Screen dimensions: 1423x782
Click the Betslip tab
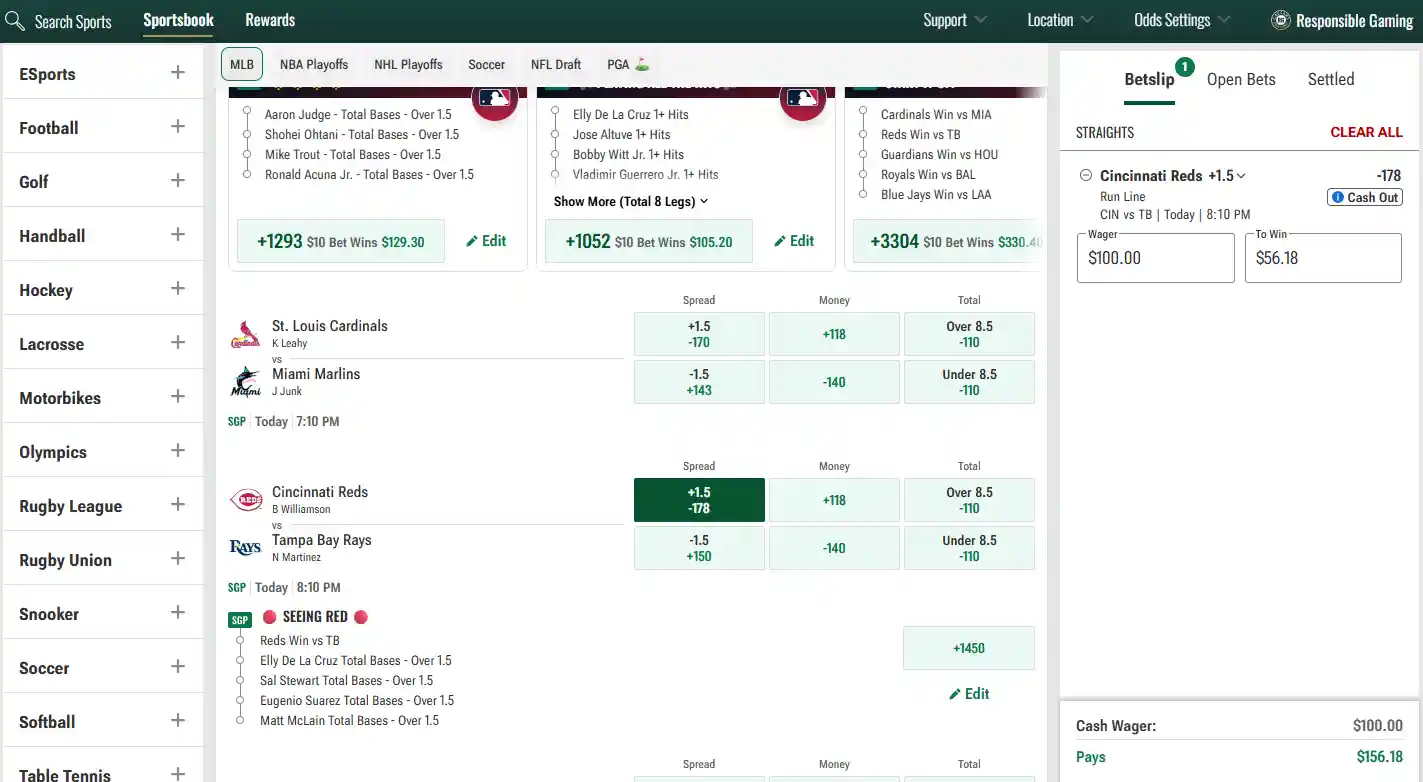click(x=1149, y=79)
